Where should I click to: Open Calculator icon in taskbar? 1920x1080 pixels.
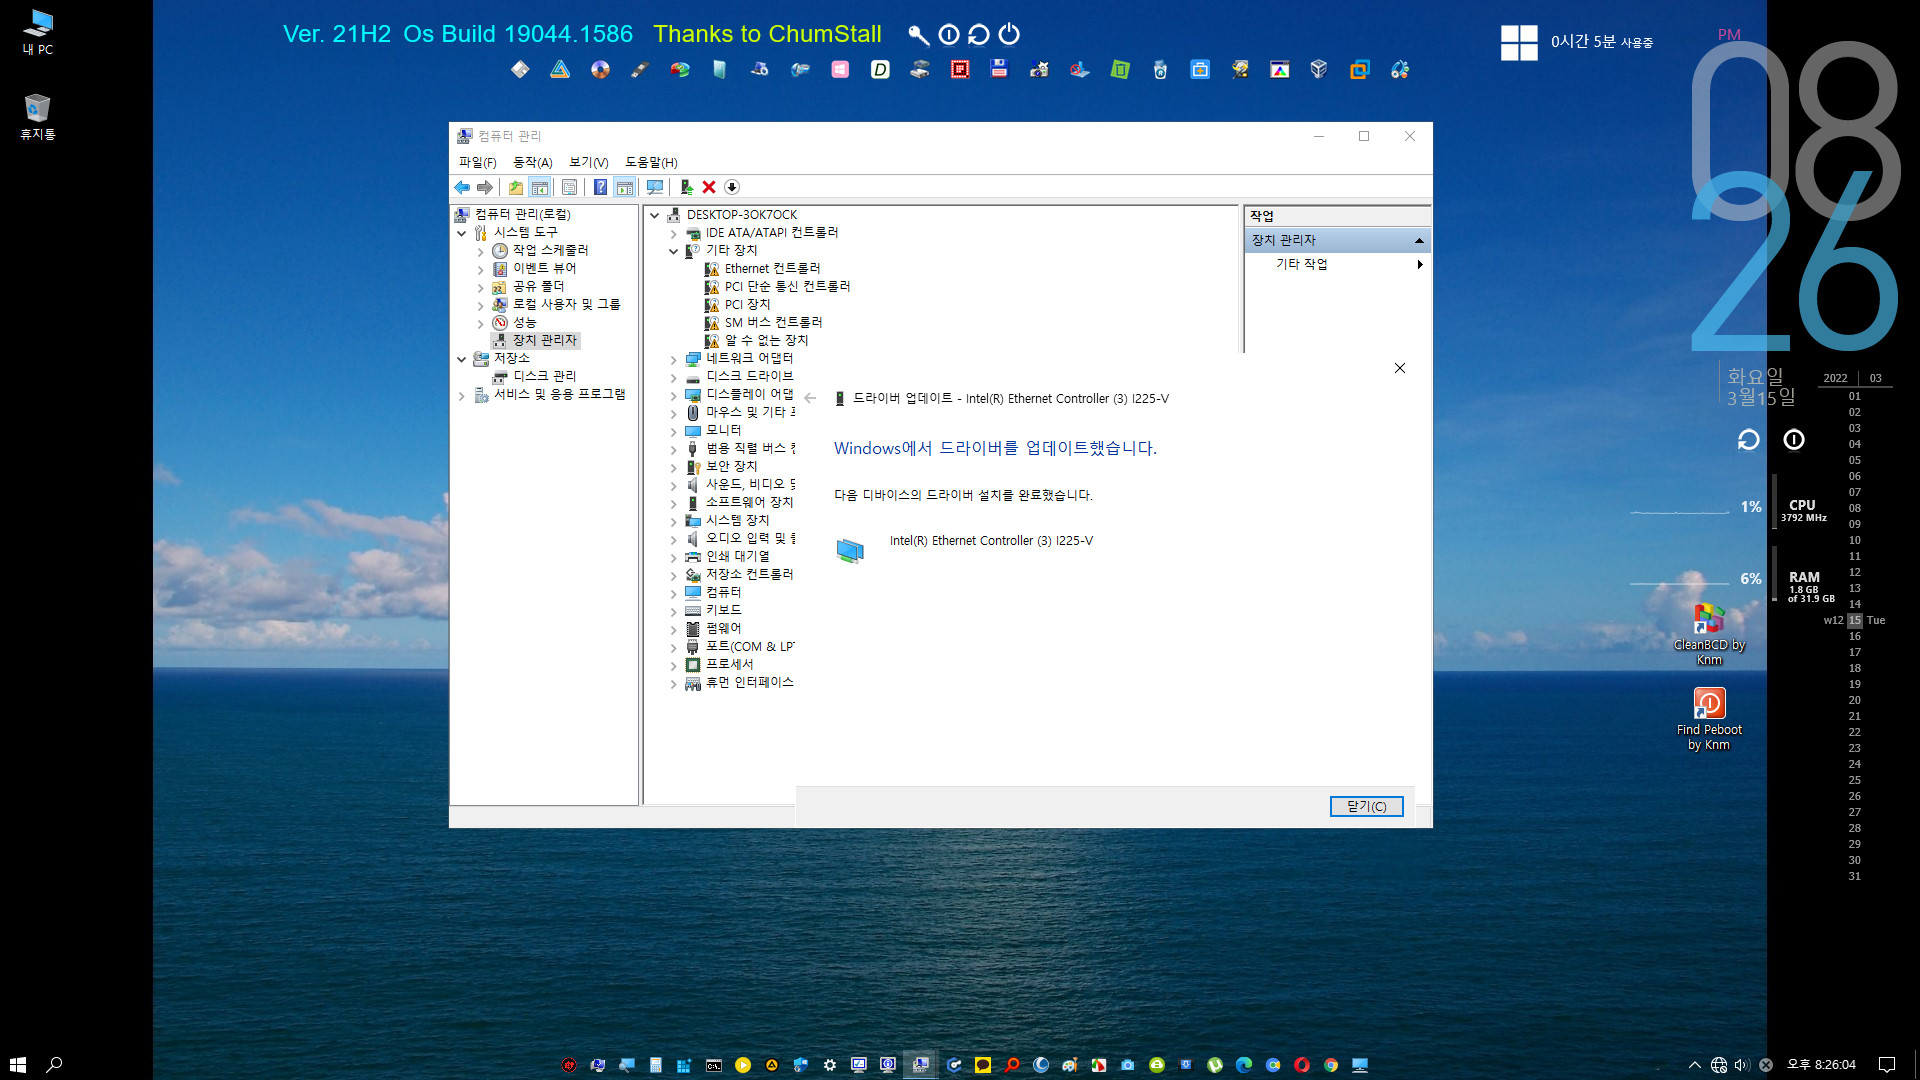pyautogui.click(x=656, y=1065)
